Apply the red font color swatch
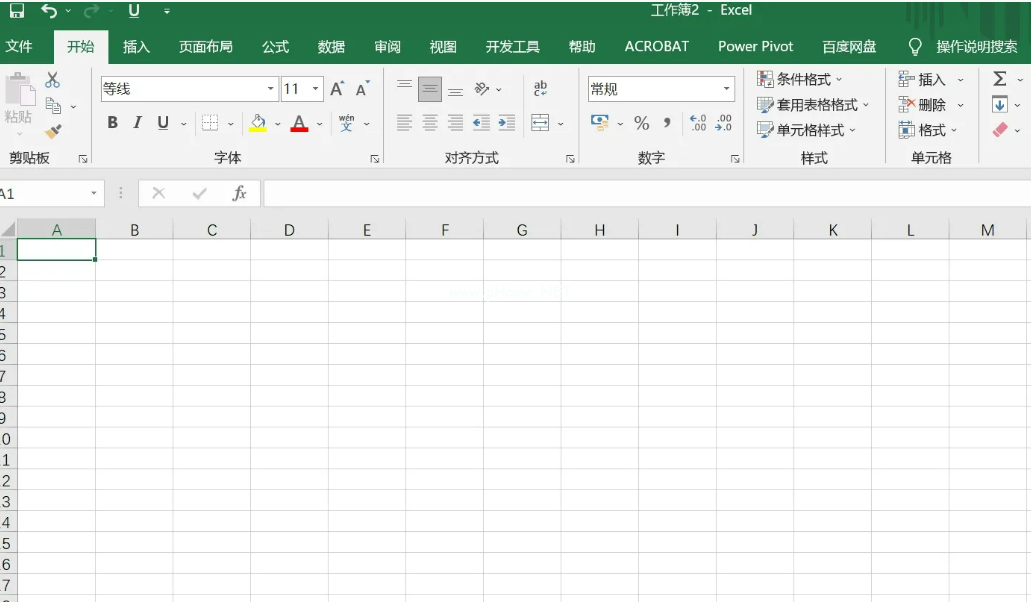 (x=299, y=124)
